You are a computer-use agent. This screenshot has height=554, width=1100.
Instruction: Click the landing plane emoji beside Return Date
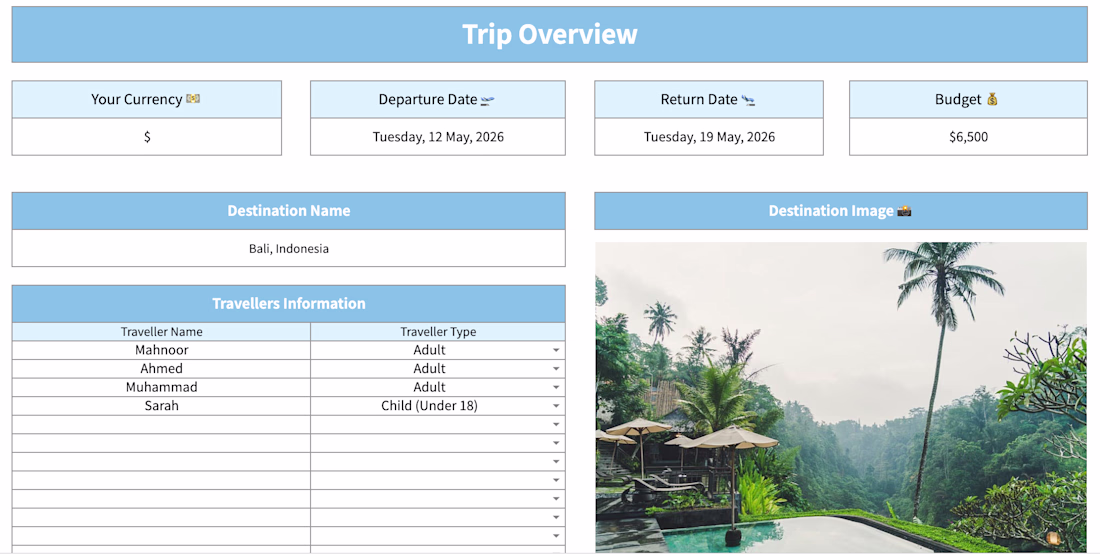point(748,100)
